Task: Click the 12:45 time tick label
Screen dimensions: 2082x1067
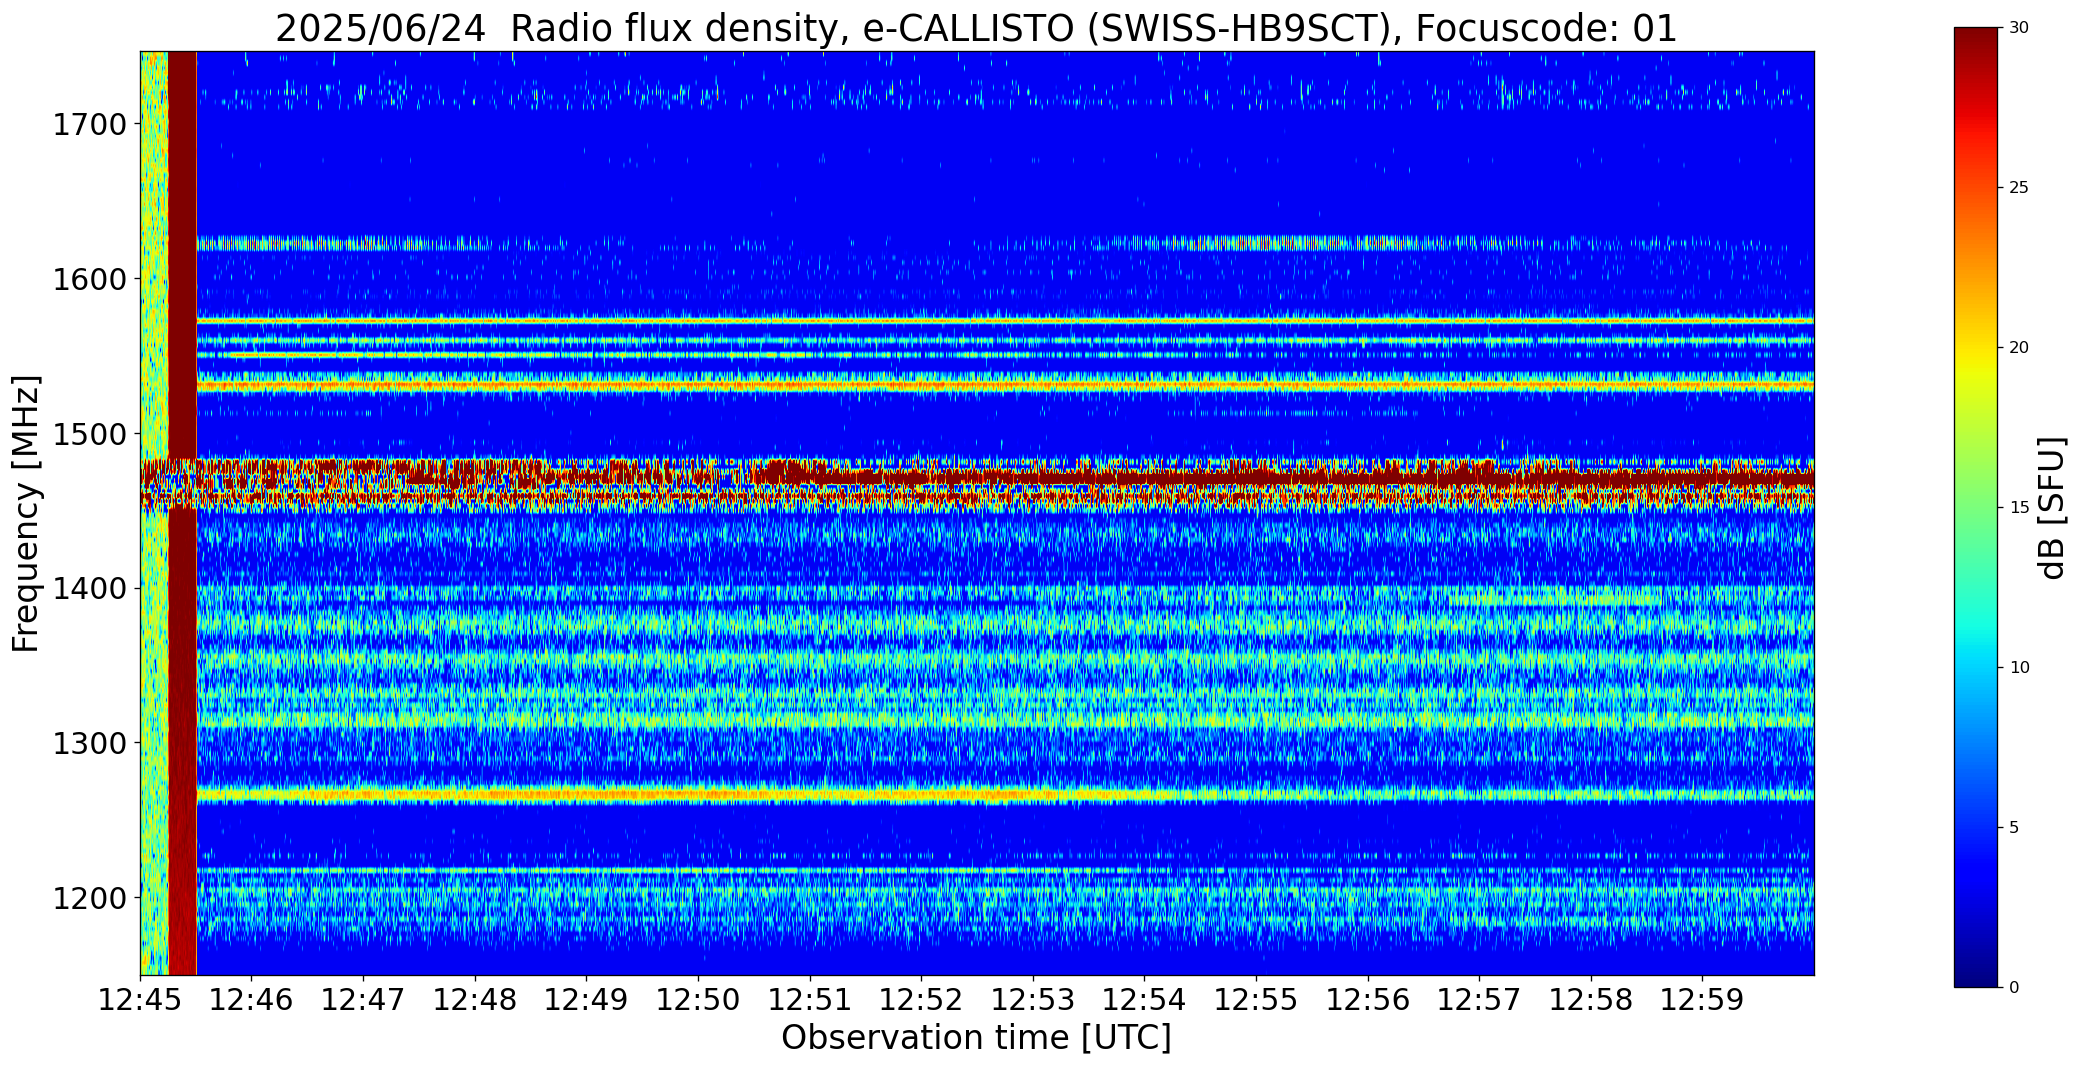Action: pyautogui.click(x=140, y=999)
